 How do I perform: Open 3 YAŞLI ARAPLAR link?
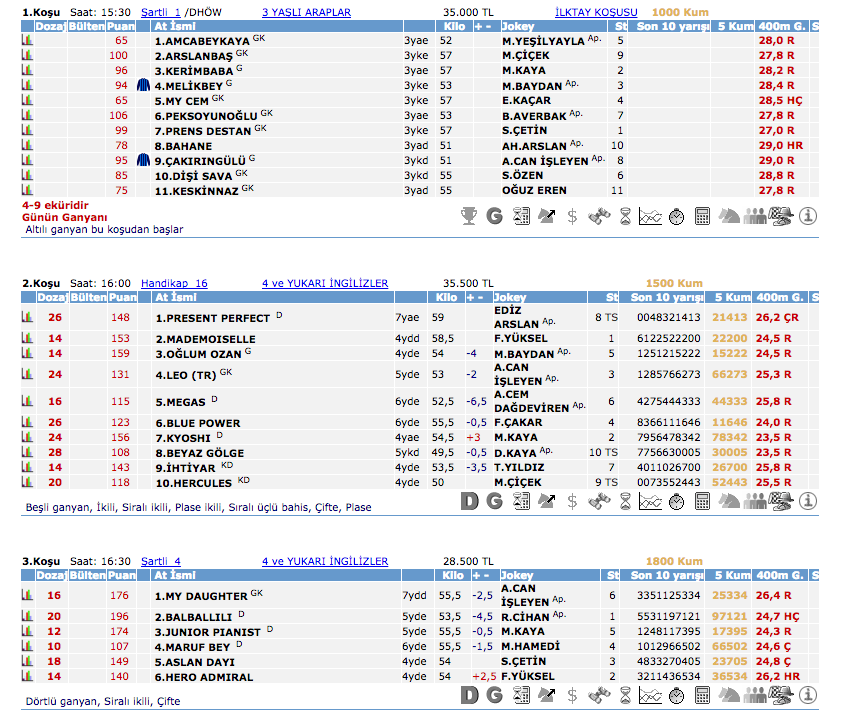[x=306, y=12]
